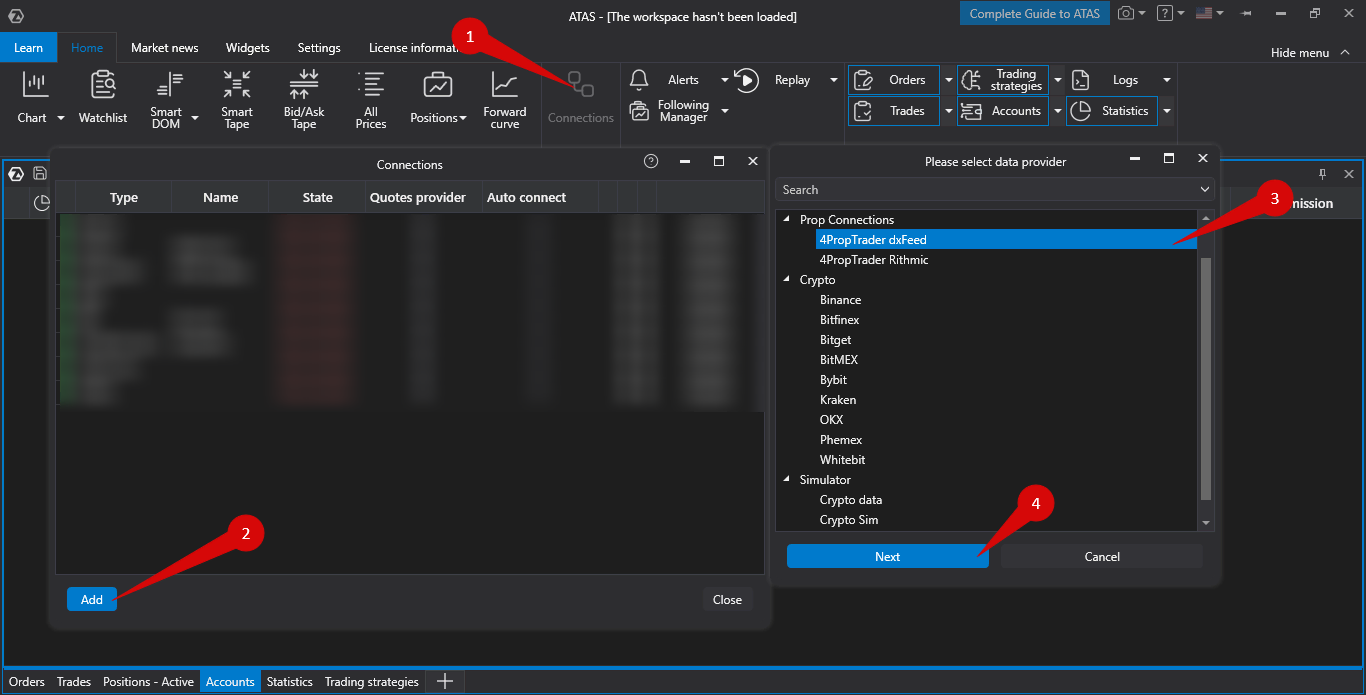Switch to the Statistics bottom tab

289,681
